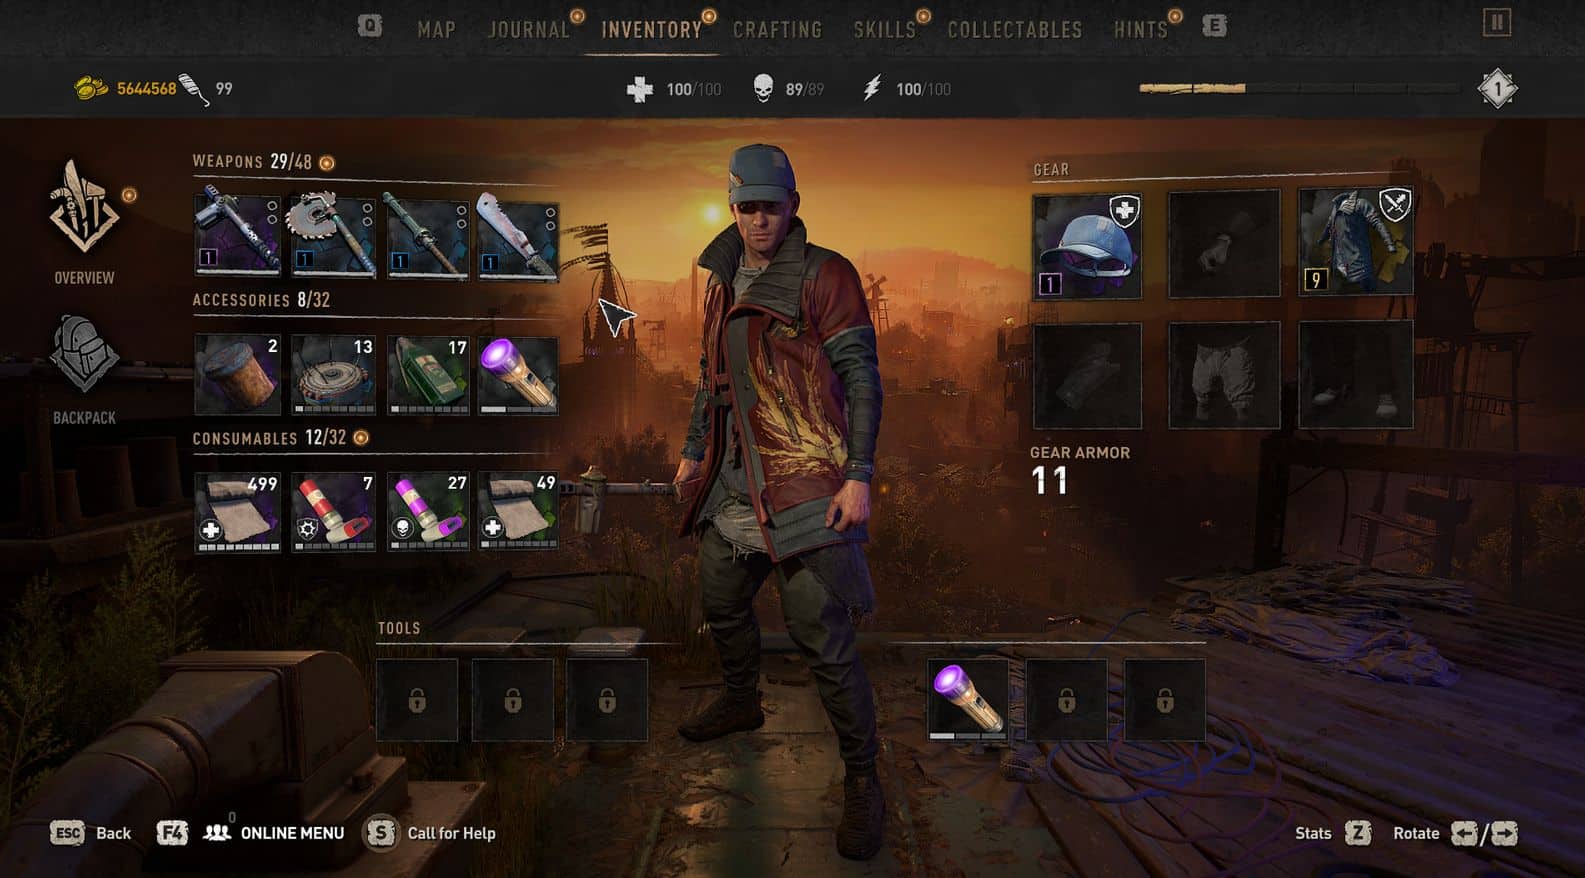The width and height of the screenshot is (1585, 878).
Task: Switch to the Crafting tab
Action: point(777,29)
